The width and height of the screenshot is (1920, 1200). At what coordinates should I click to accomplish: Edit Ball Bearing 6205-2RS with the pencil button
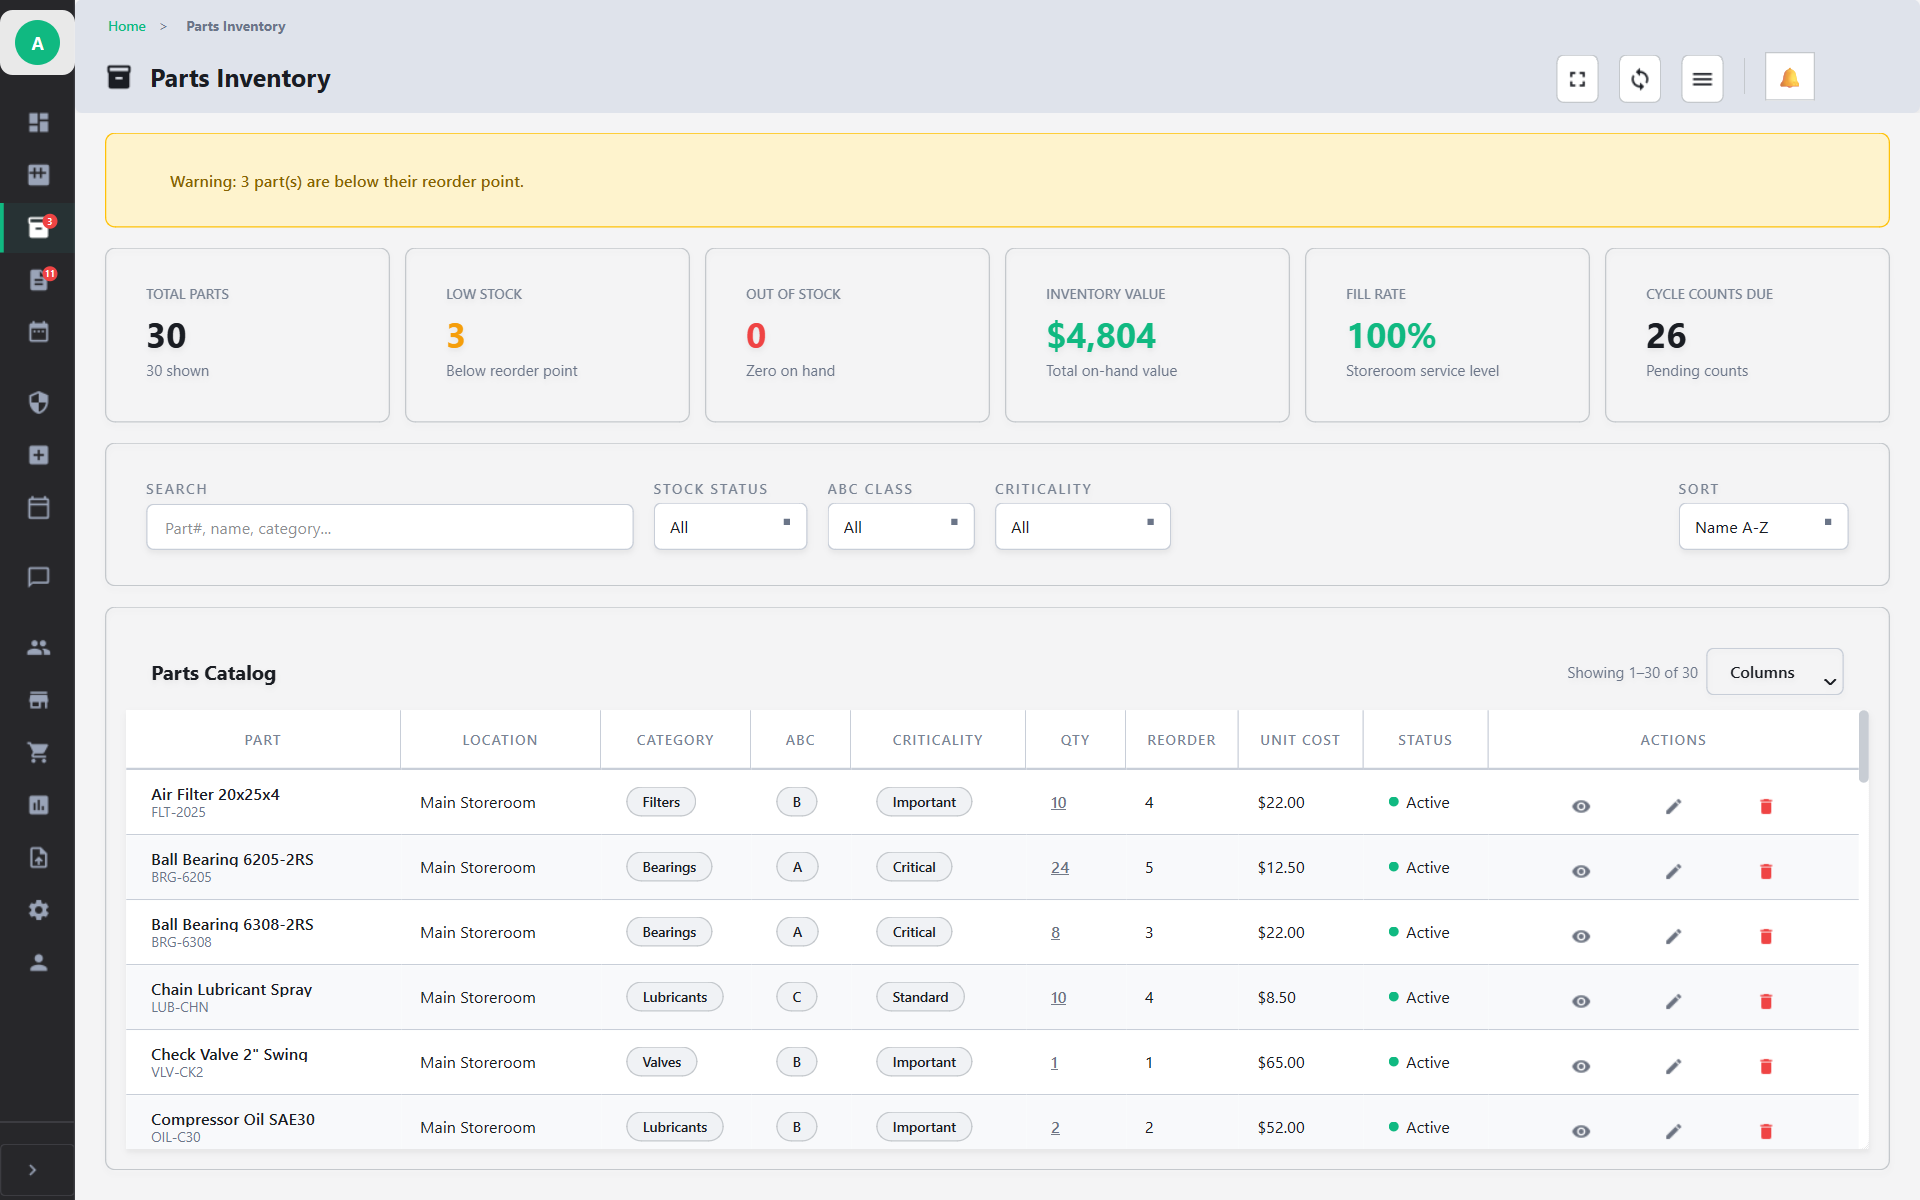coord(1674,871)
